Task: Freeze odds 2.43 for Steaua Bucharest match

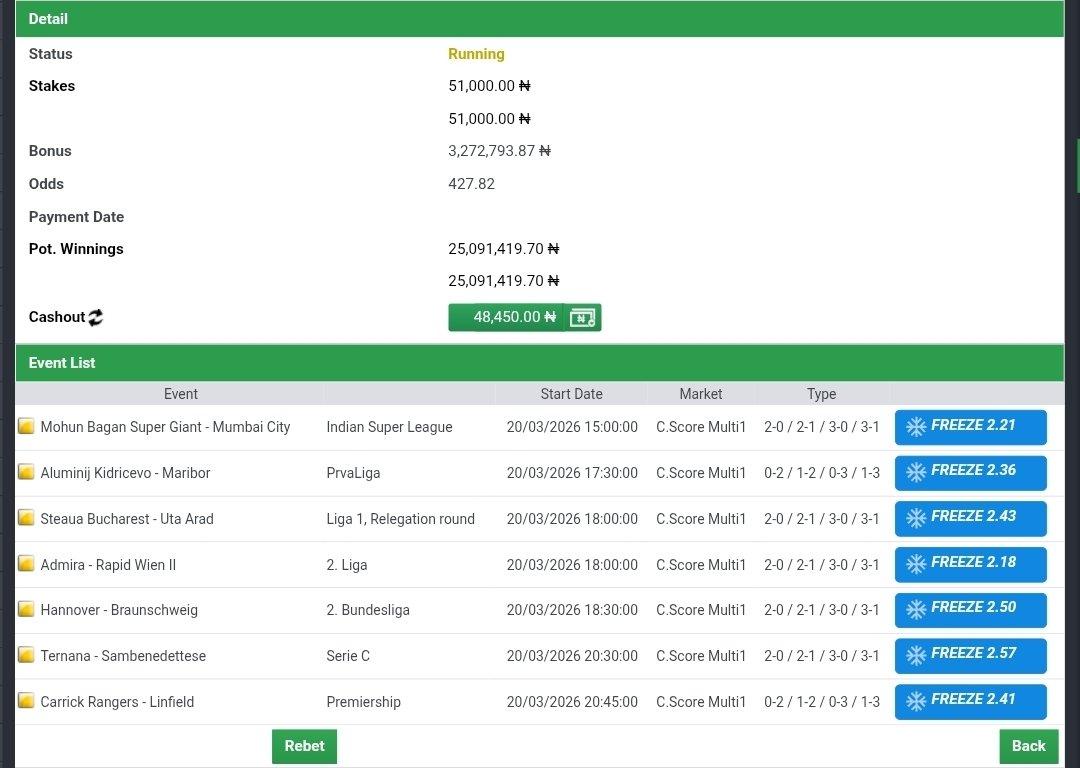Action: (970, 519)
